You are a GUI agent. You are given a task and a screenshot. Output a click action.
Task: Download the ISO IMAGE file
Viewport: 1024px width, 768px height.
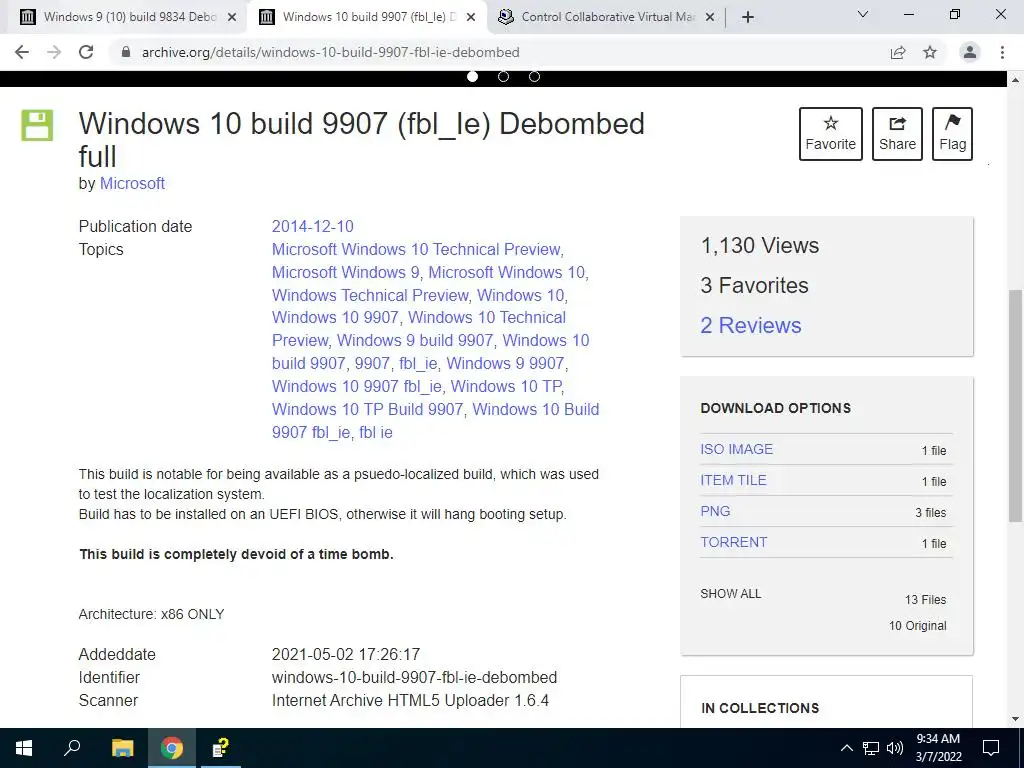(737, 449)
